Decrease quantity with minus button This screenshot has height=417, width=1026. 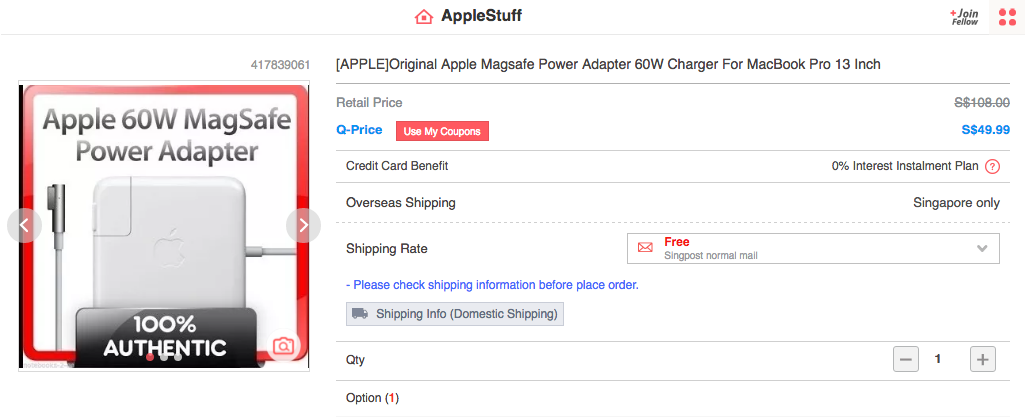point(906,359)
